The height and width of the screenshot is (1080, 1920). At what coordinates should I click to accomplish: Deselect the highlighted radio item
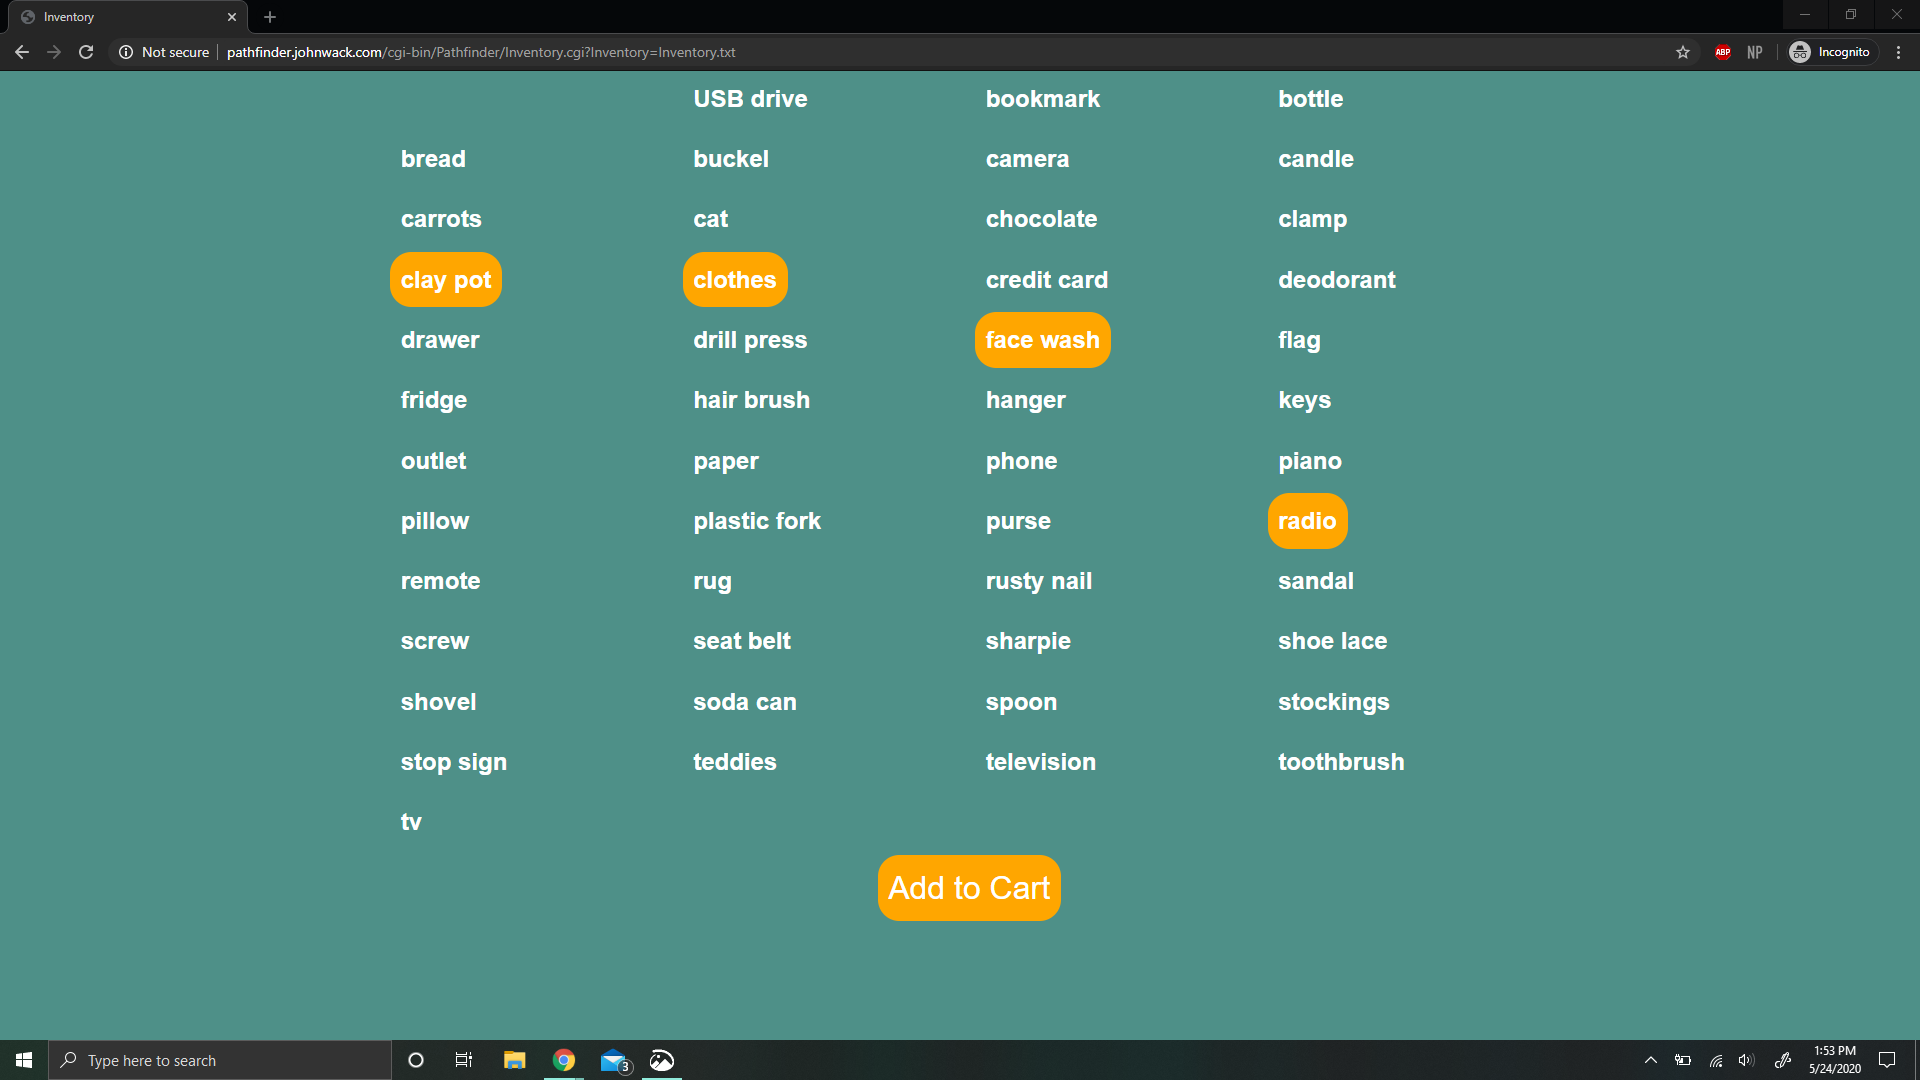click(1307, 521)
